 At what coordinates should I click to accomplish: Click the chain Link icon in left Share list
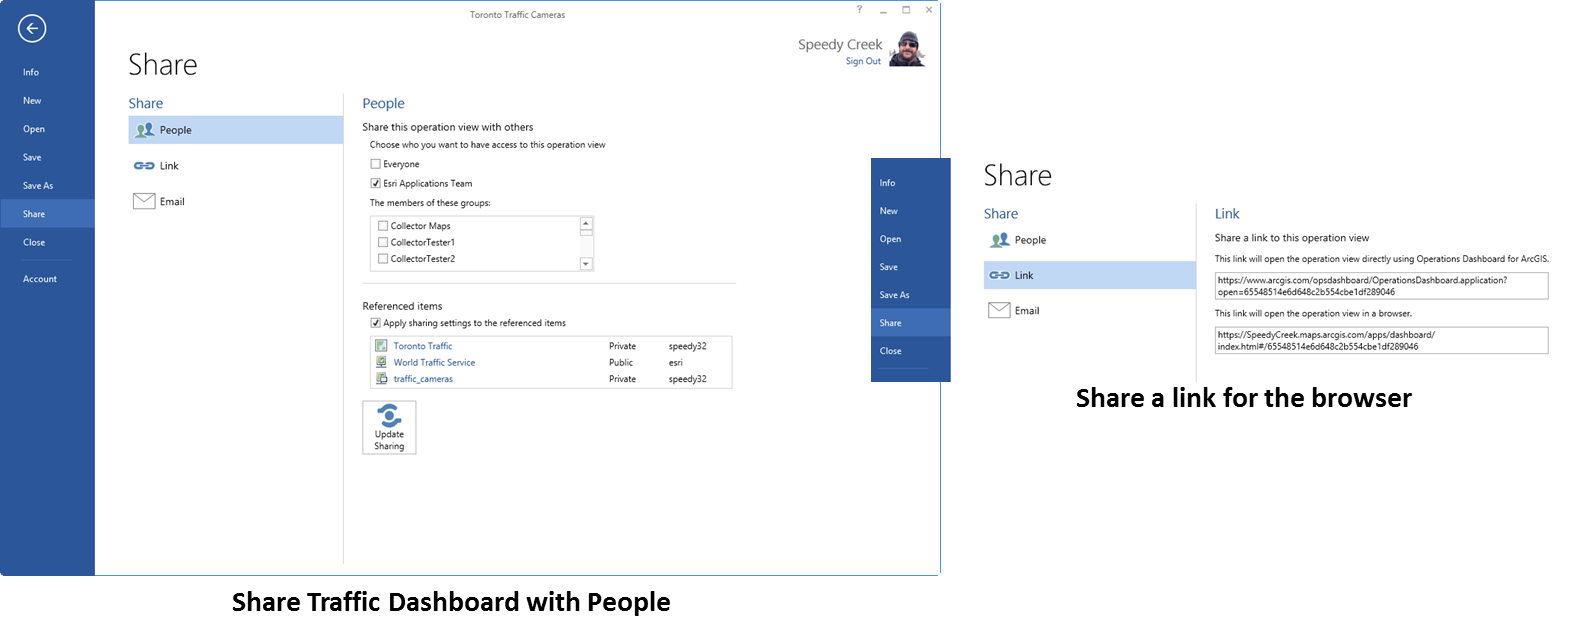click(x=144, y=166)
